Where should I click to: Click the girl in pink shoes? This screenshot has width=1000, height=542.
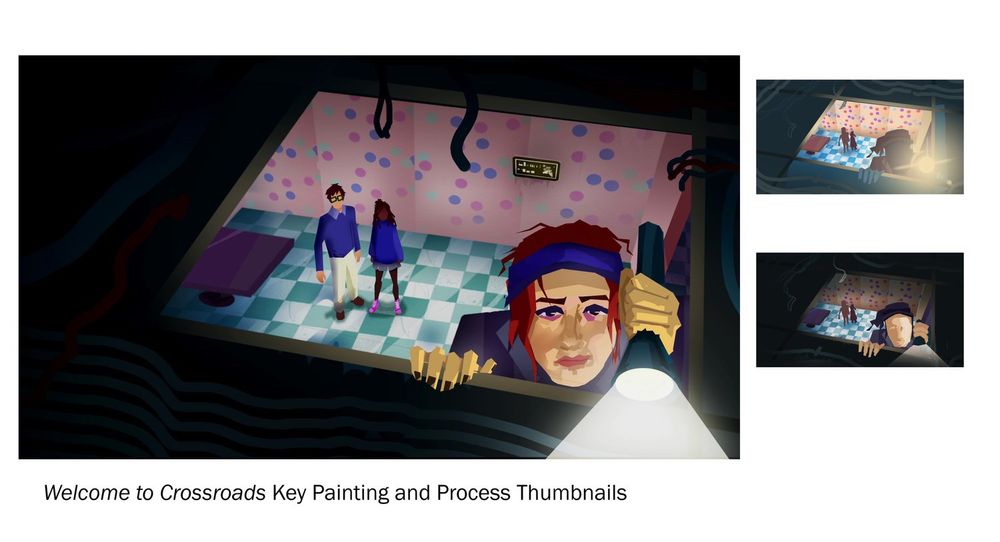click(385, 257)
